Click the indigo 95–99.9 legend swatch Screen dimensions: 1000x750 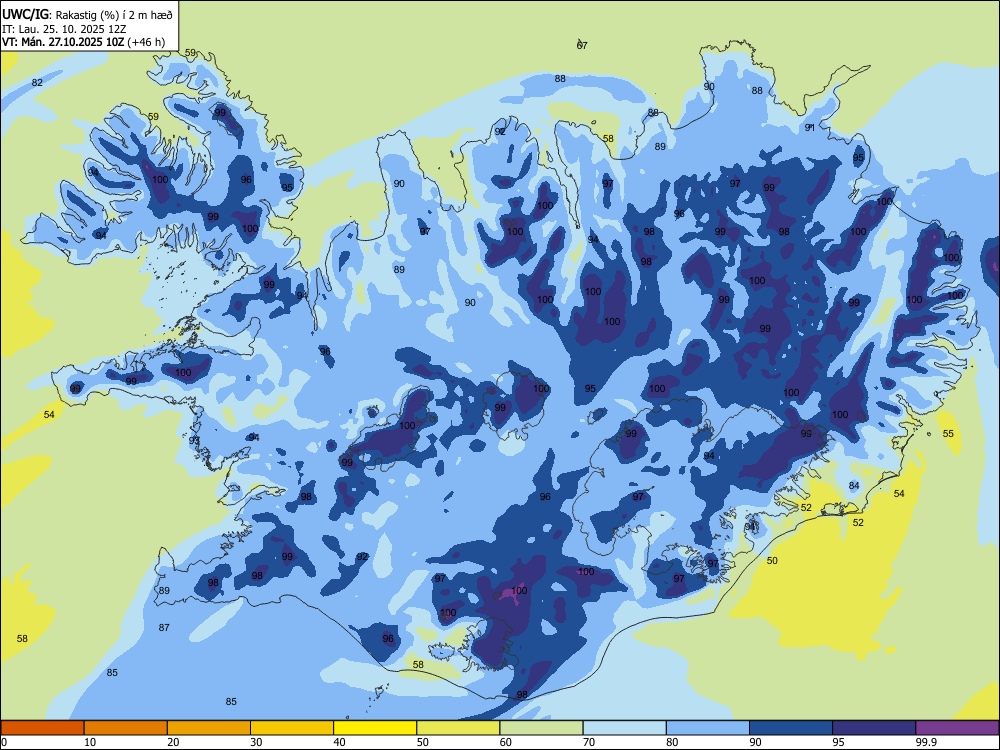click(x=874, y=728)
